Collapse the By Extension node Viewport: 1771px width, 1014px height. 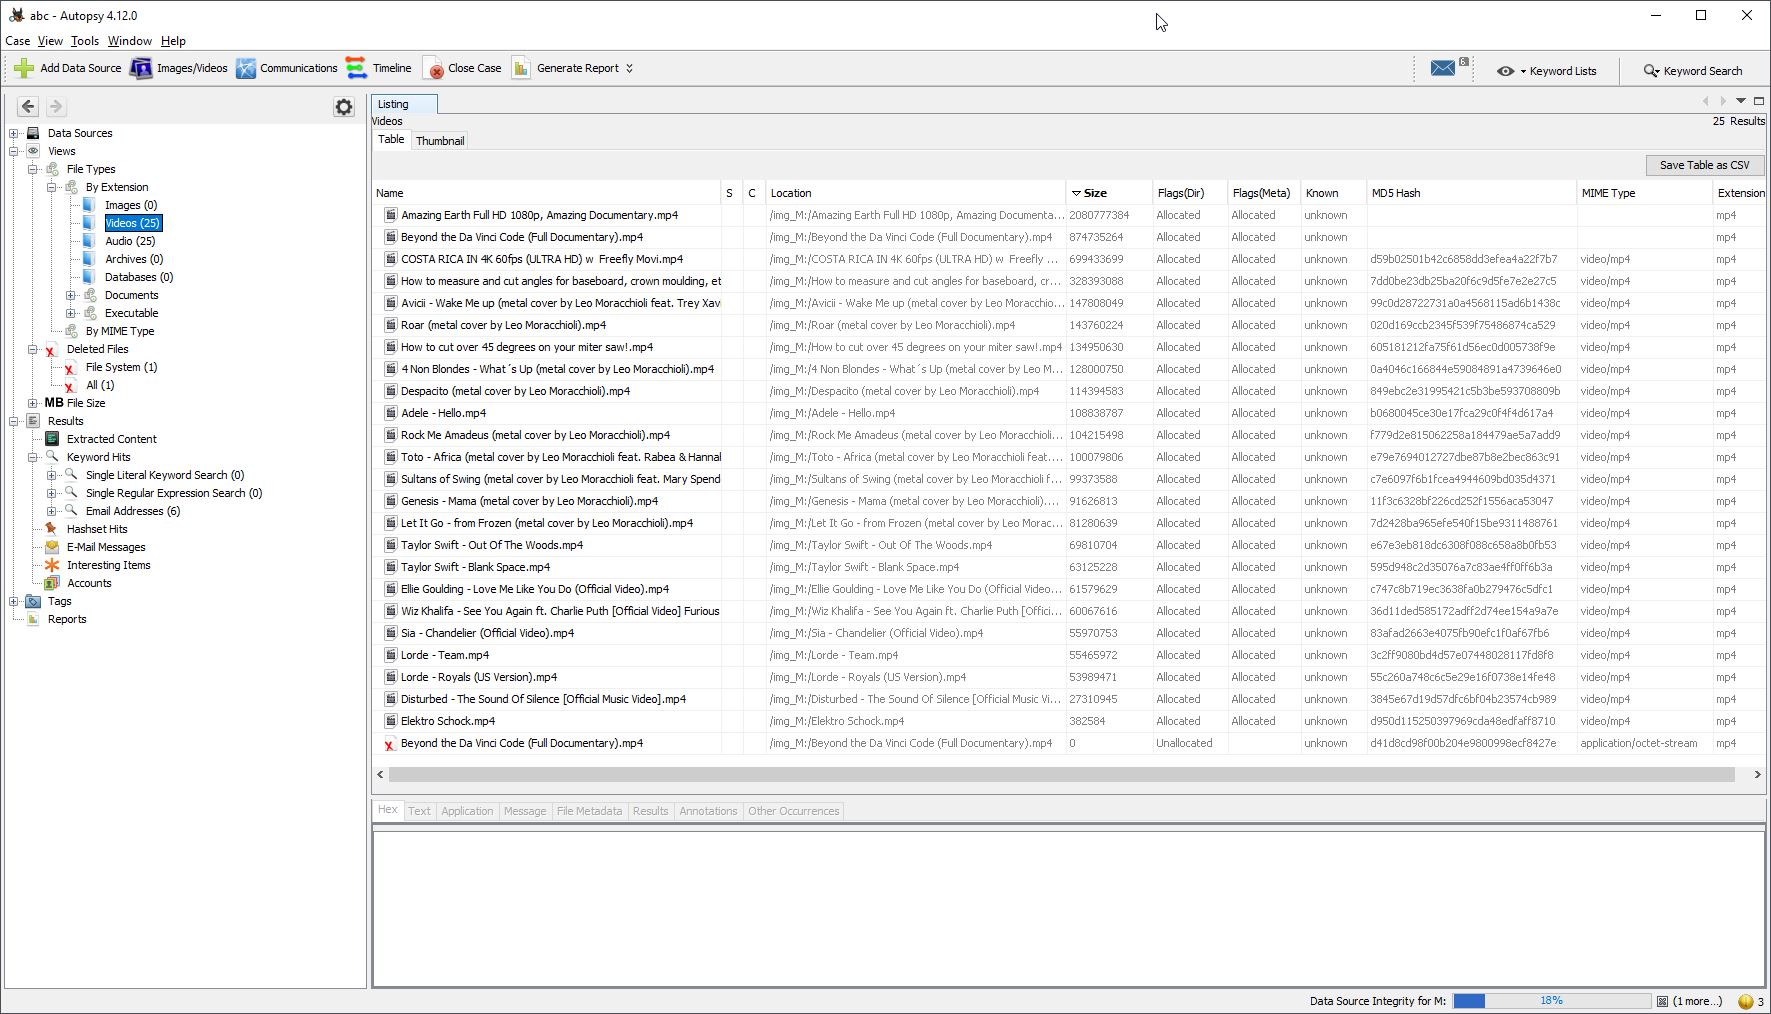coord(52,187)
